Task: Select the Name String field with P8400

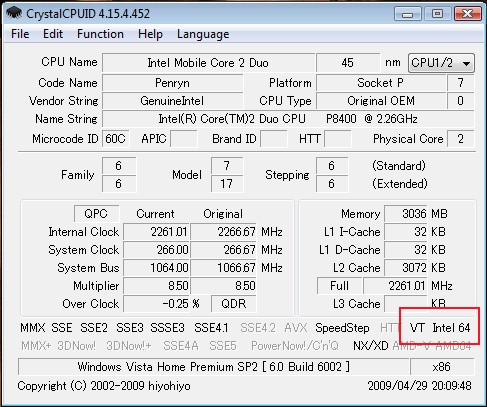Action: click(288, 119)
